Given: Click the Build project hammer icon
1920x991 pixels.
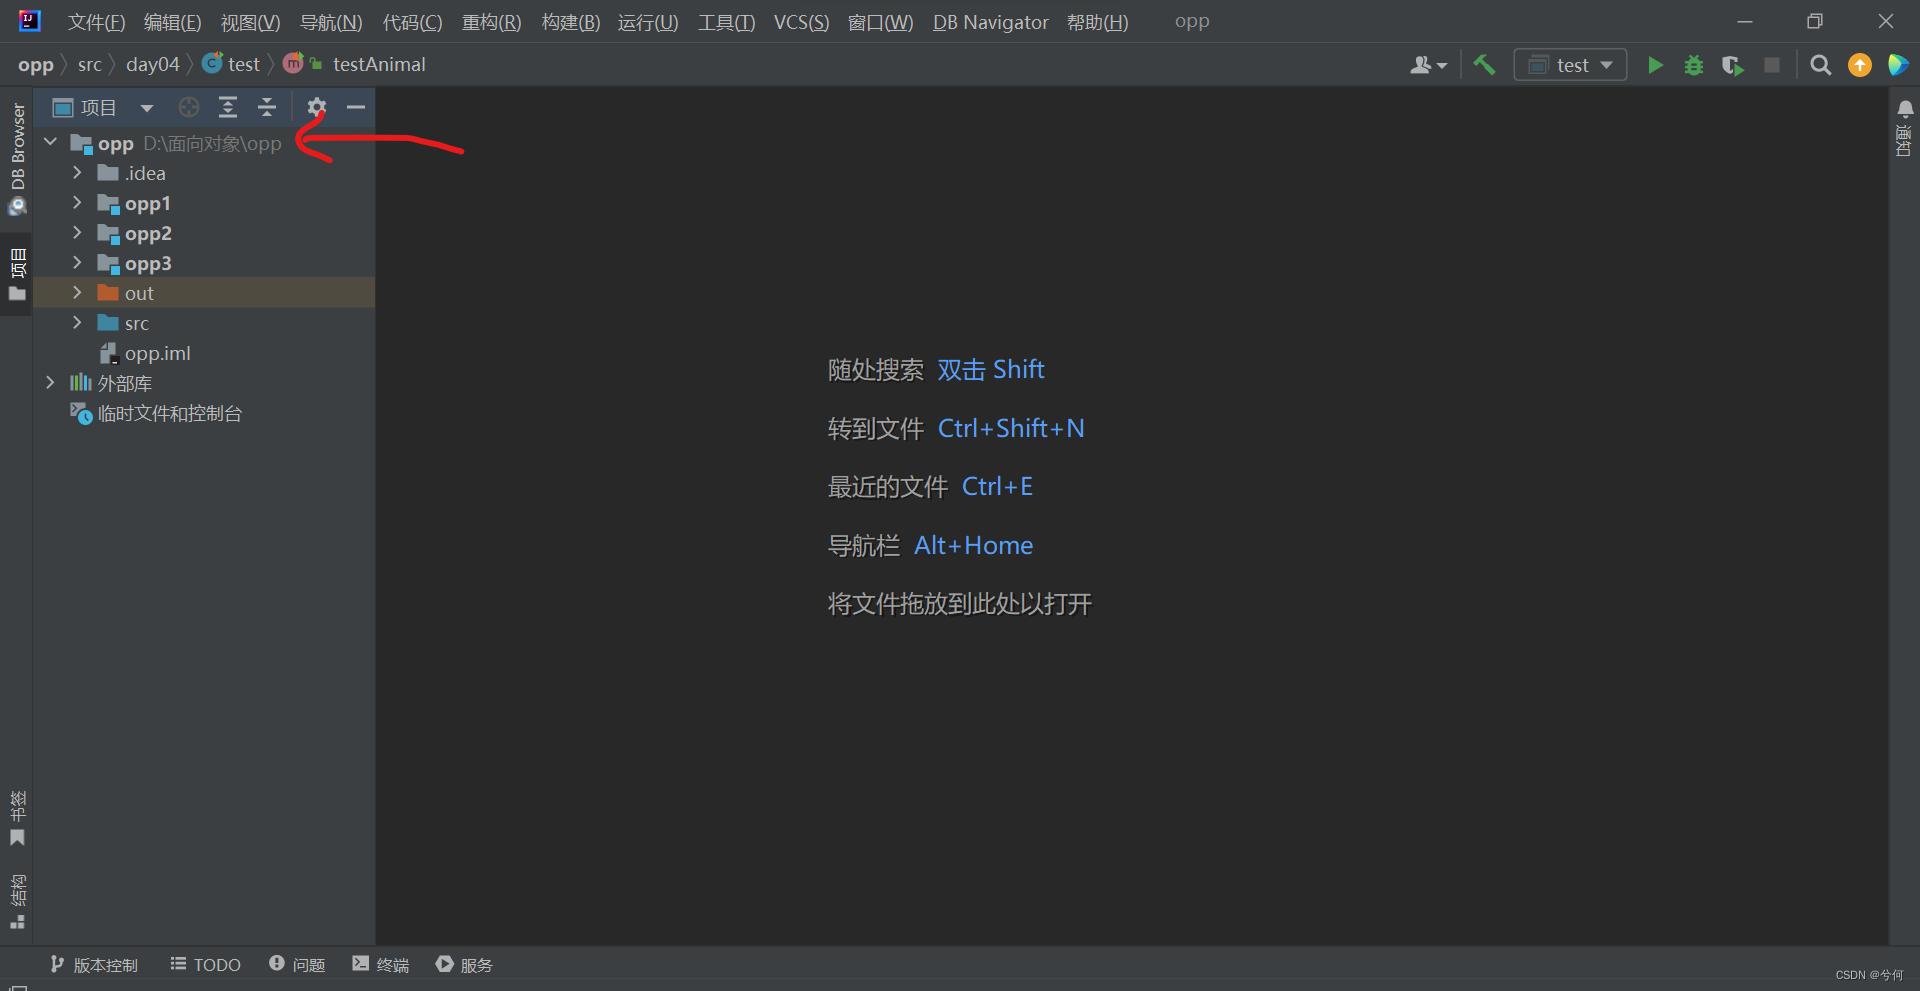Looking at the screenshot, I should click(x=1484, y=65).
